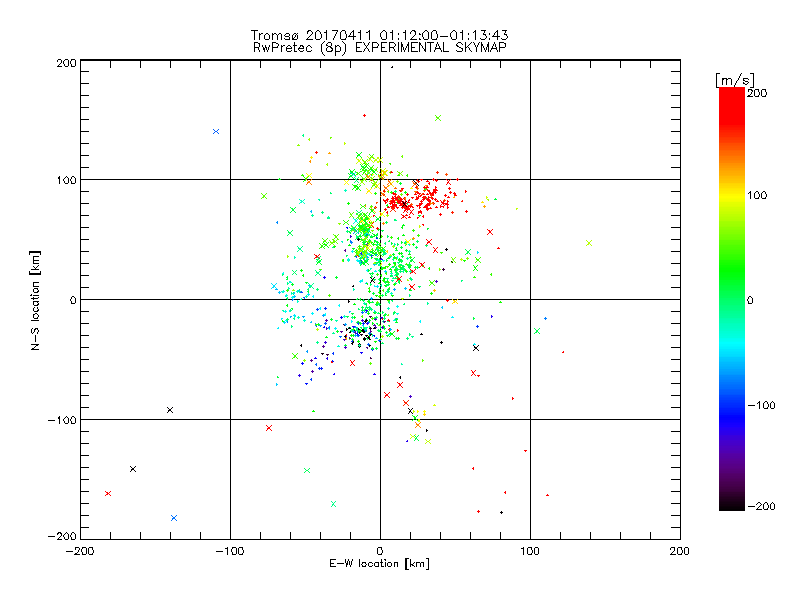800x600 pixels.
Task: Click the '100' tick label on the E-W axis
Action: tap(530, 551)
